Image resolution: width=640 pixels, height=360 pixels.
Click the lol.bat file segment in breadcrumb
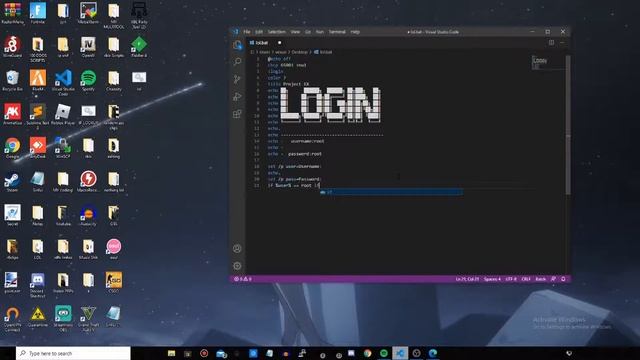coord(323,52)
